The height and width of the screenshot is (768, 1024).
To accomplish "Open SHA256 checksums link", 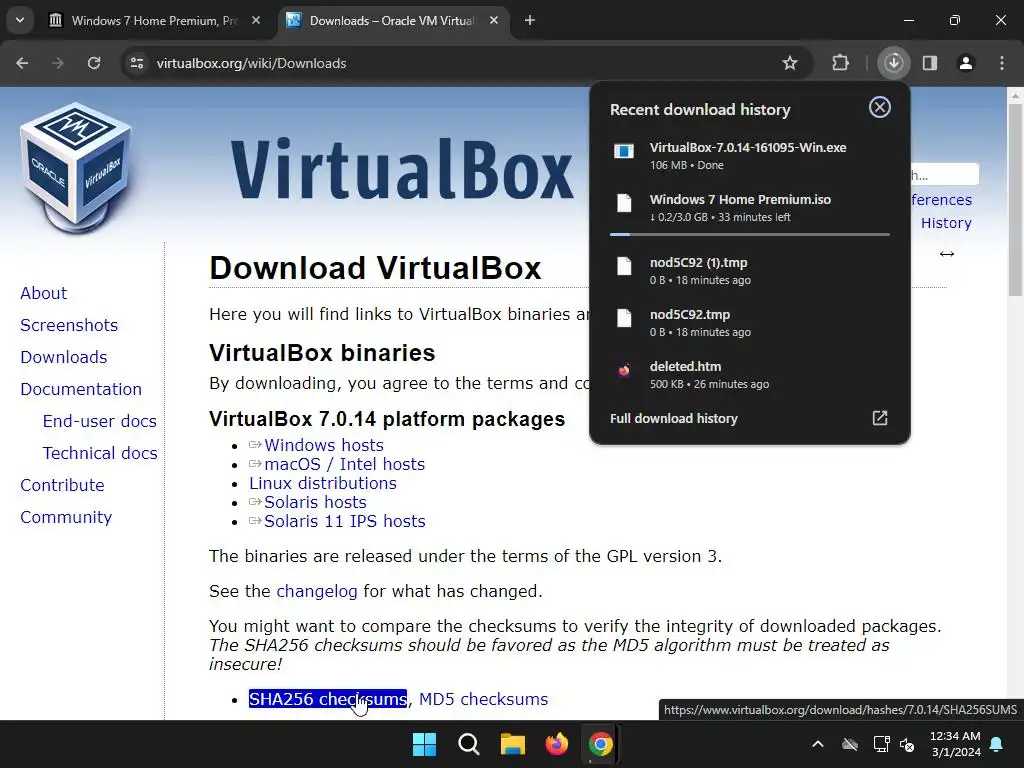I will coord(328,699).
